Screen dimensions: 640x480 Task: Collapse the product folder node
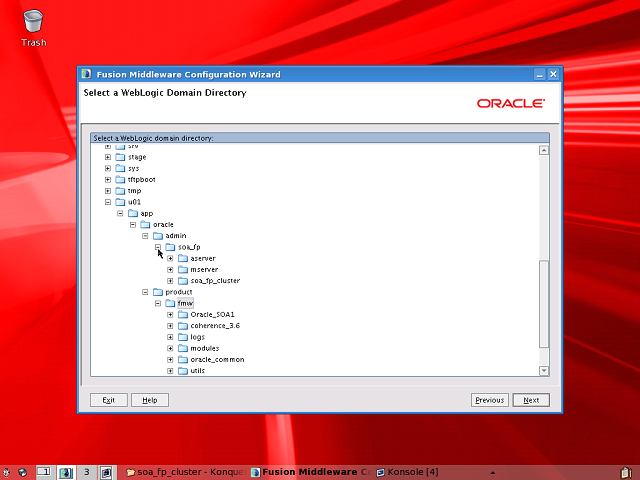pos(145,292)
